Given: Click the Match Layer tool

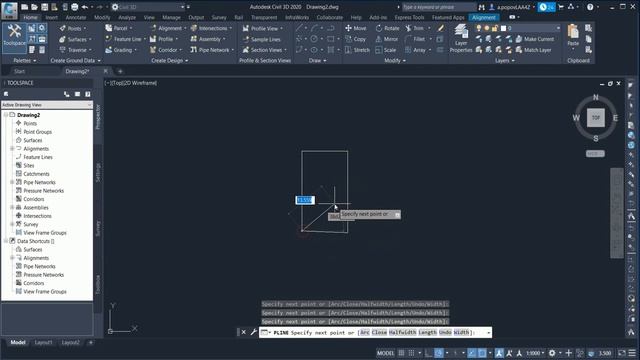Looking at the screenshot, I should pos(533,50).
